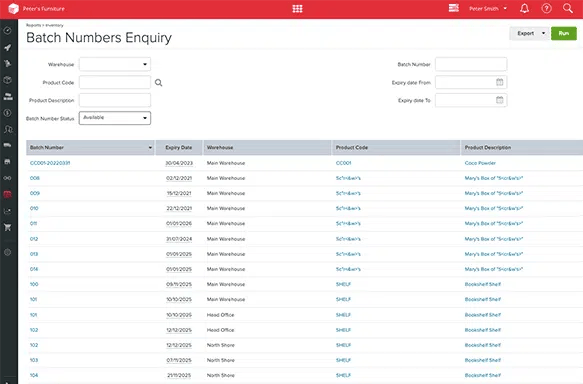This screenshot has height=384, width=583.
Task: Open the Expiry date From calendar icon
Action: 499,82
